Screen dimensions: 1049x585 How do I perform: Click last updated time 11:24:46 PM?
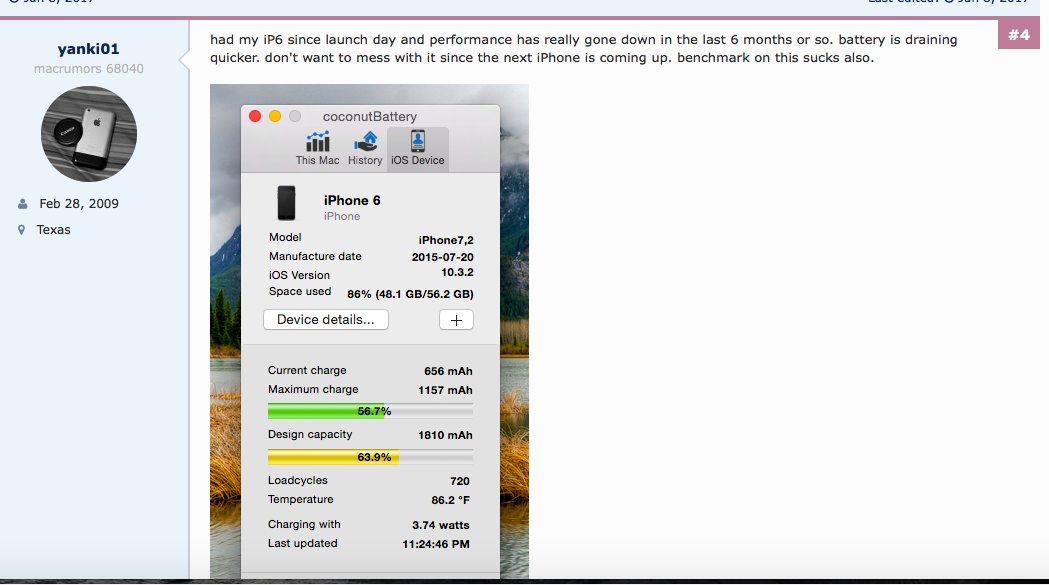pyautogui.click(x=436, y=544)
